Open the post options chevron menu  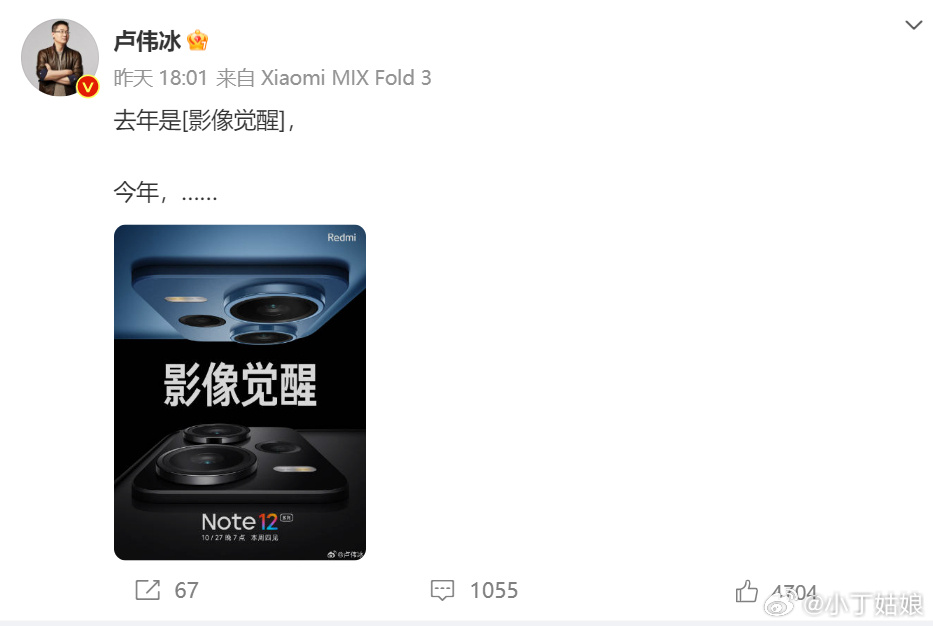pos(913,25)
